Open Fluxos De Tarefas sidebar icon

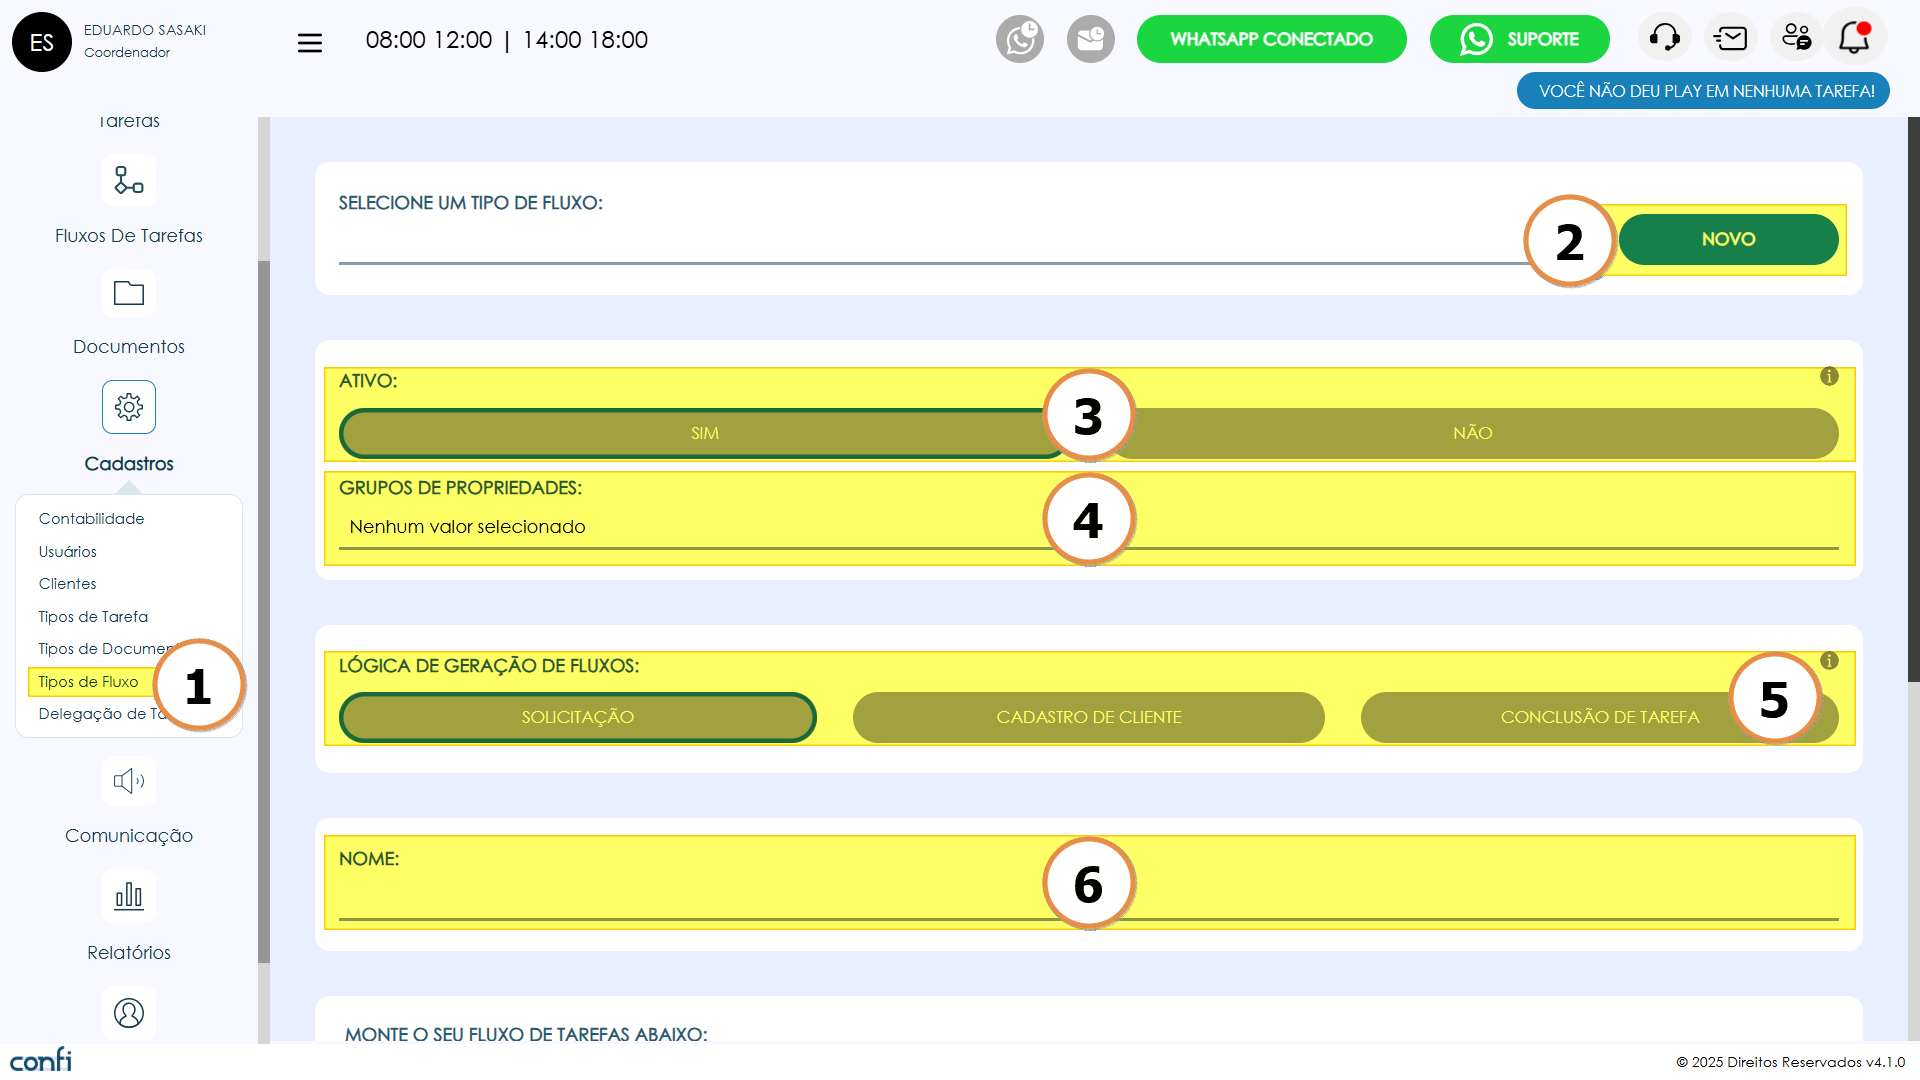point(129,181)
